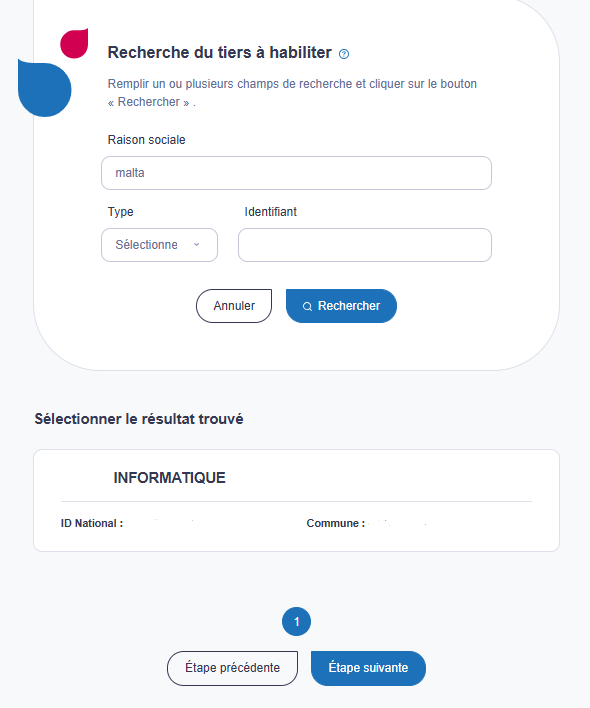
Task: Focus the Raison sociale field containing malta
Action: (296, 173)
